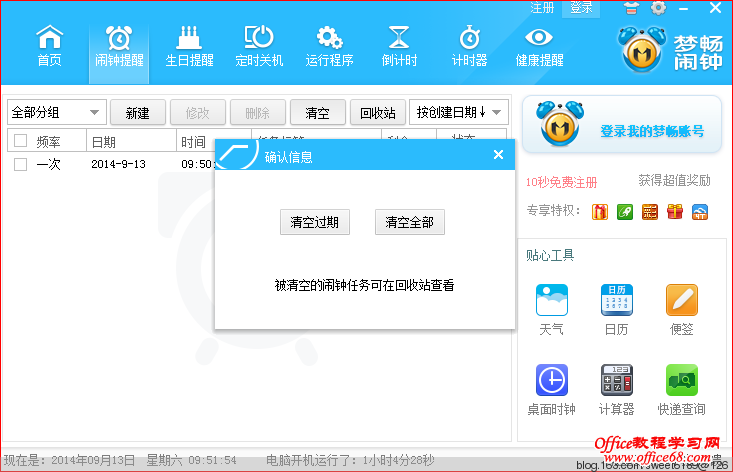The height and width of the screenshot is (472, 733).
Task: Minimize the 梦畅闹钟 window
Action: coord(683,8)
